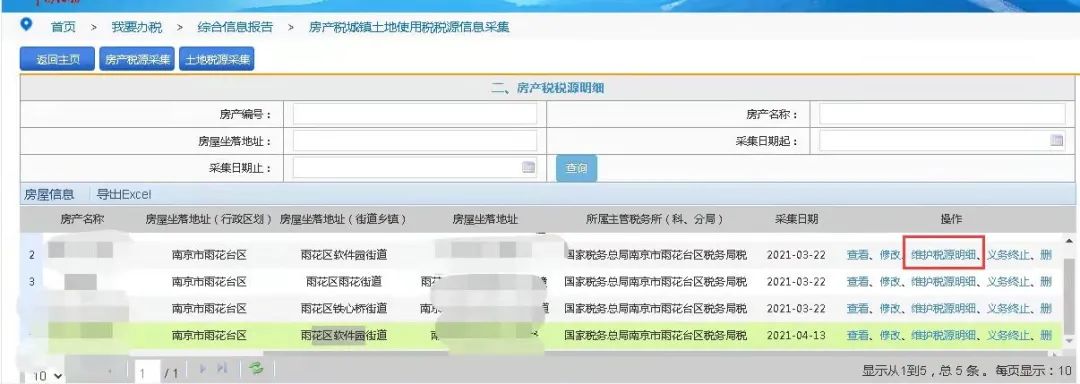Click the 返回主页 button

pyautogui.click(x=58, y=59)
